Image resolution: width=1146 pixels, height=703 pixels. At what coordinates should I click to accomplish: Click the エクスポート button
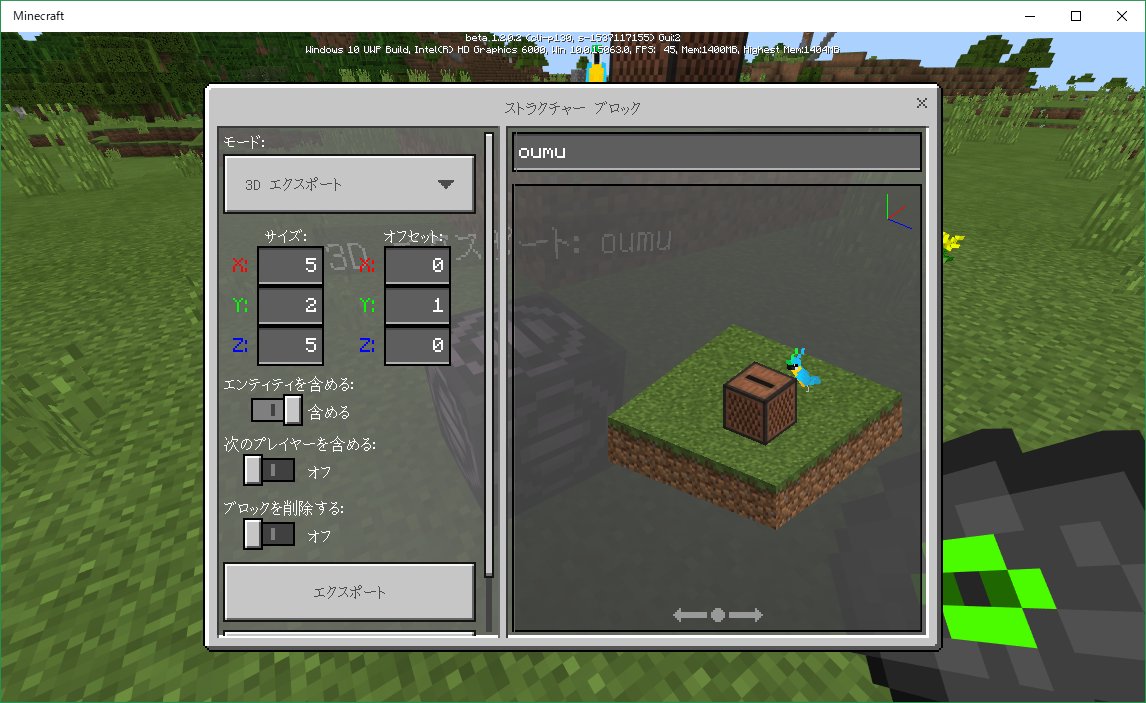(349, 592)
